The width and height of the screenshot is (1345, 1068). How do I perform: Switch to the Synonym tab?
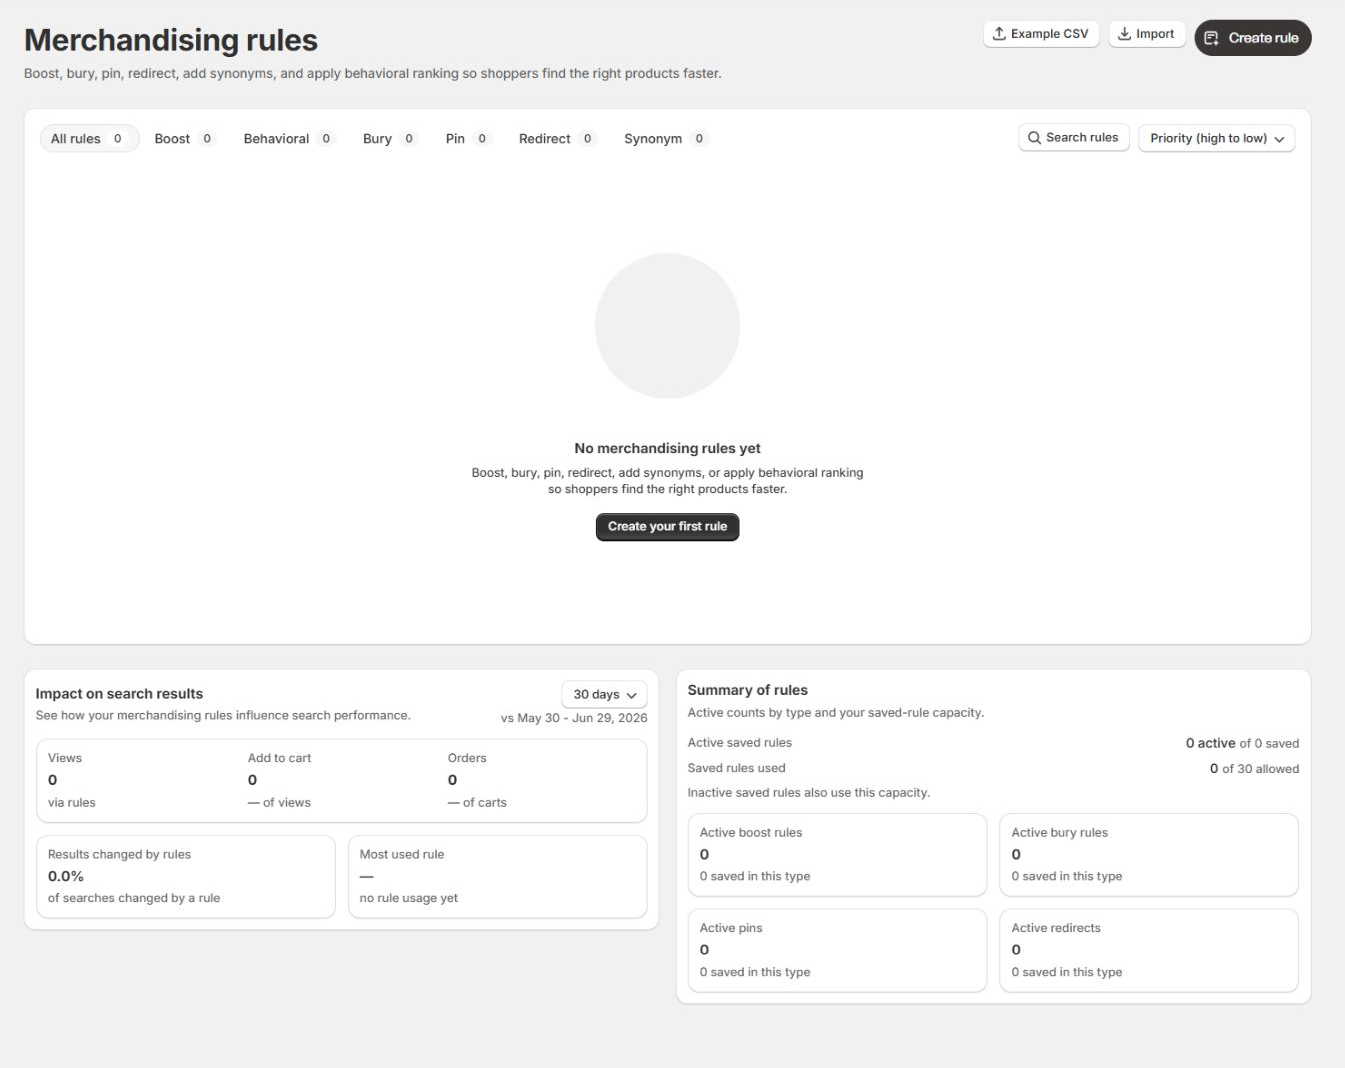pyautogui.click(x=666, y=139)
